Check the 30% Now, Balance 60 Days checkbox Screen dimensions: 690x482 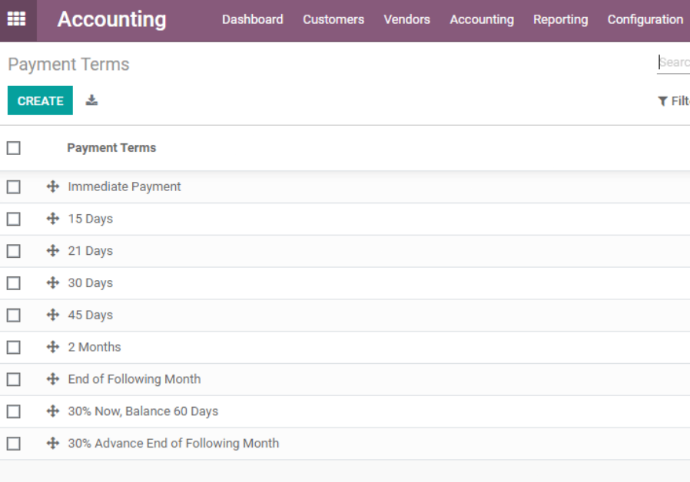14,412
